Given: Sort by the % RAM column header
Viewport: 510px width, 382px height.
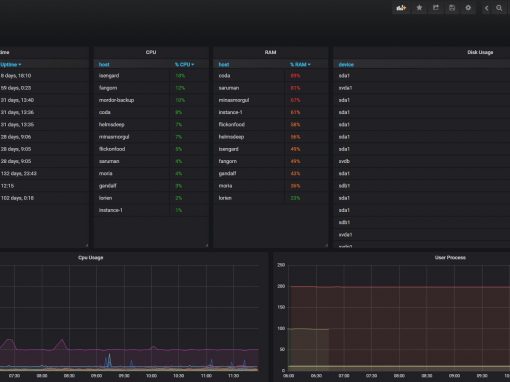Looking at the screenshot, I should click(300, 64).
